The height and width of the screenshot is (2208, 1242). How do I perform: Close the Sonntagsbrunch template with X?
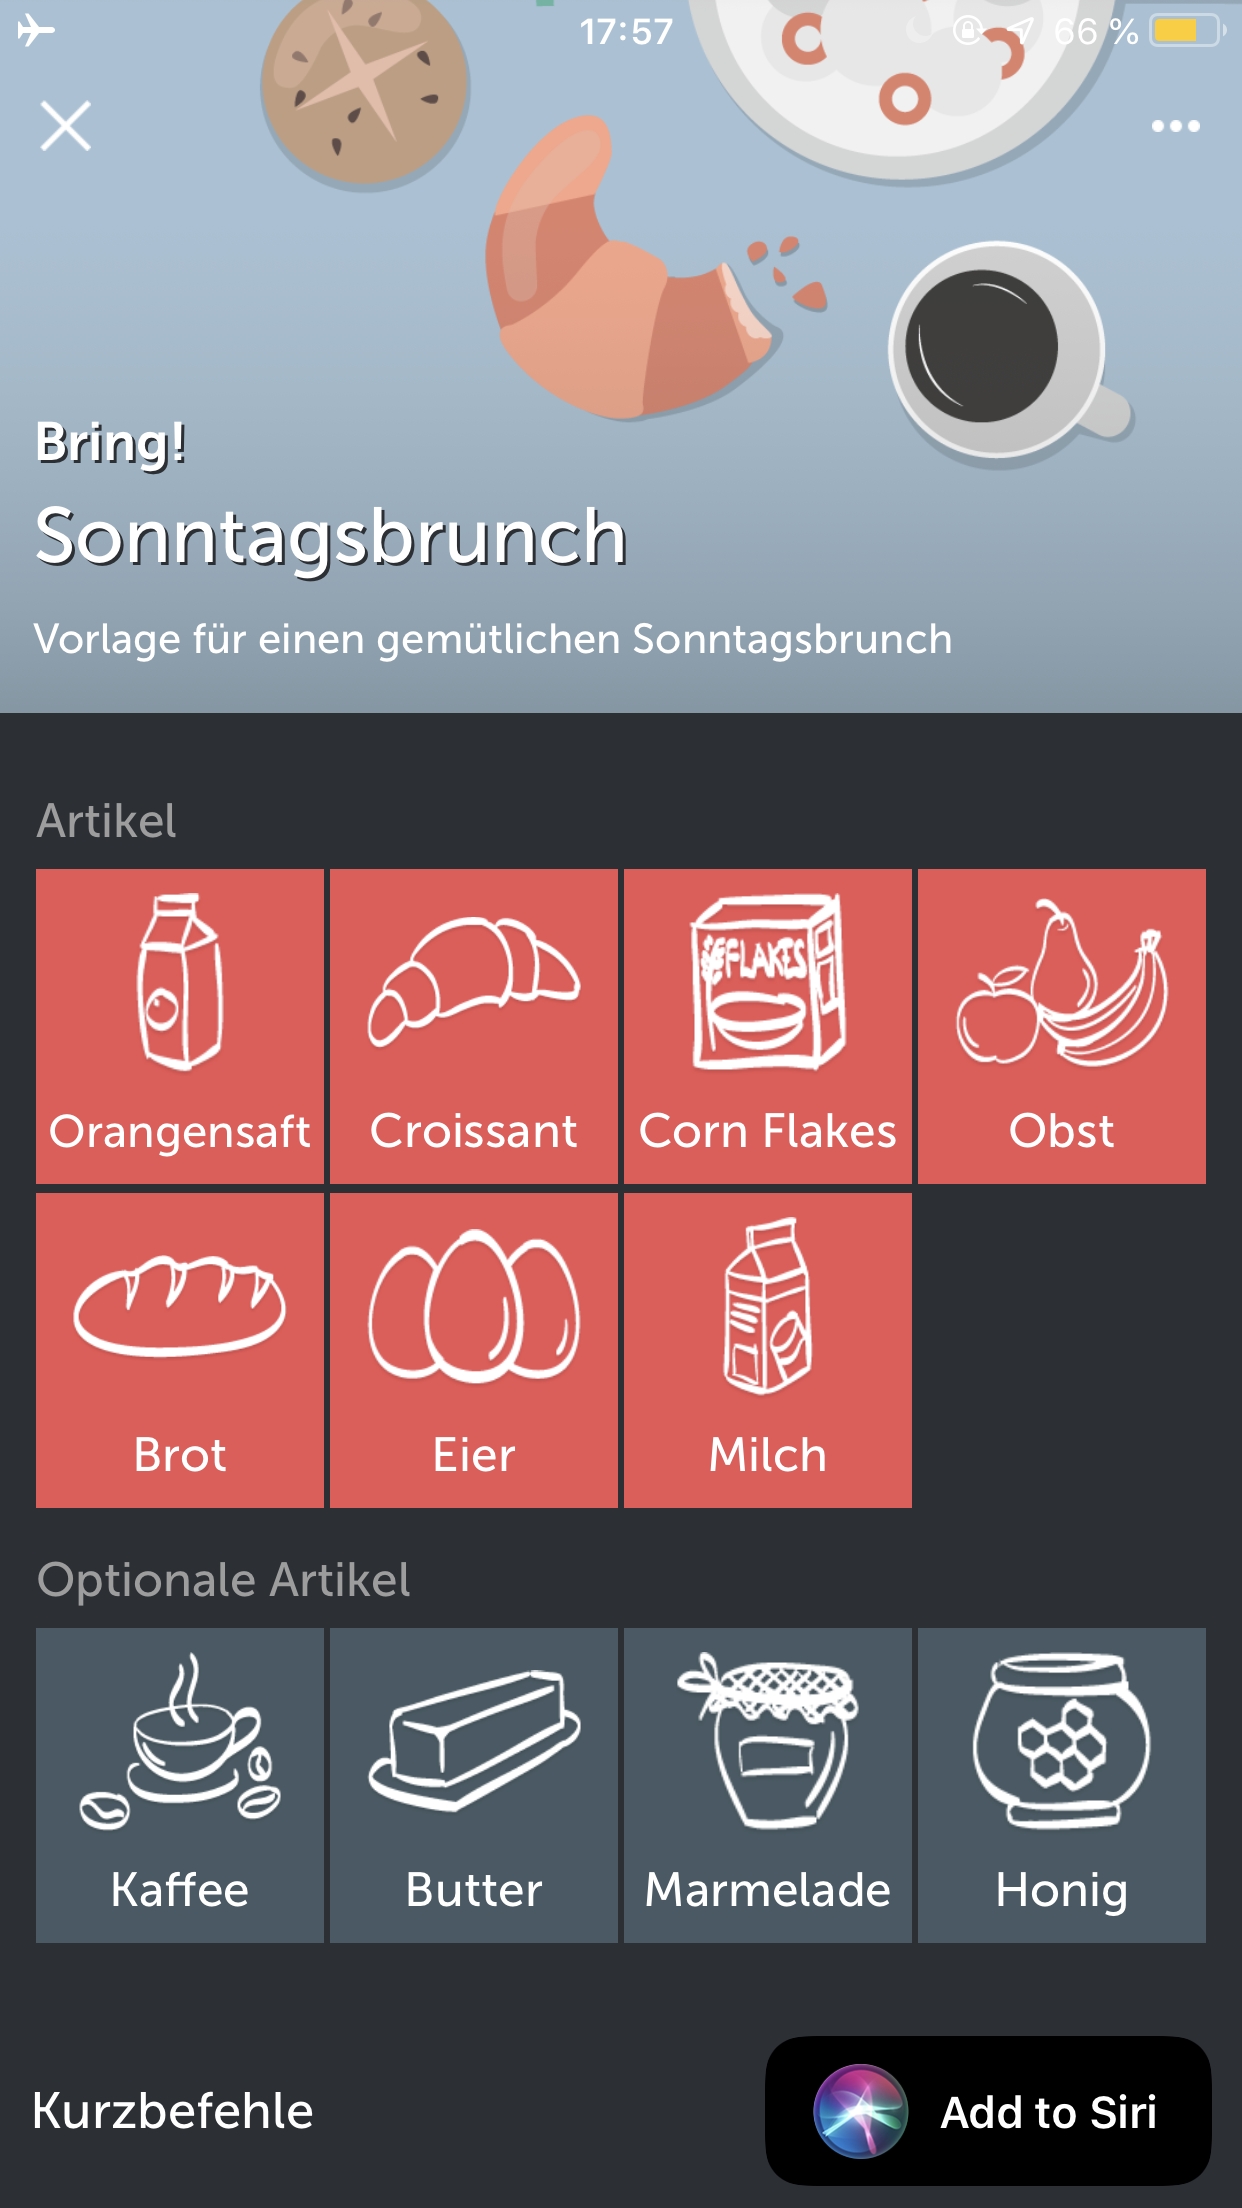(66, 126)
